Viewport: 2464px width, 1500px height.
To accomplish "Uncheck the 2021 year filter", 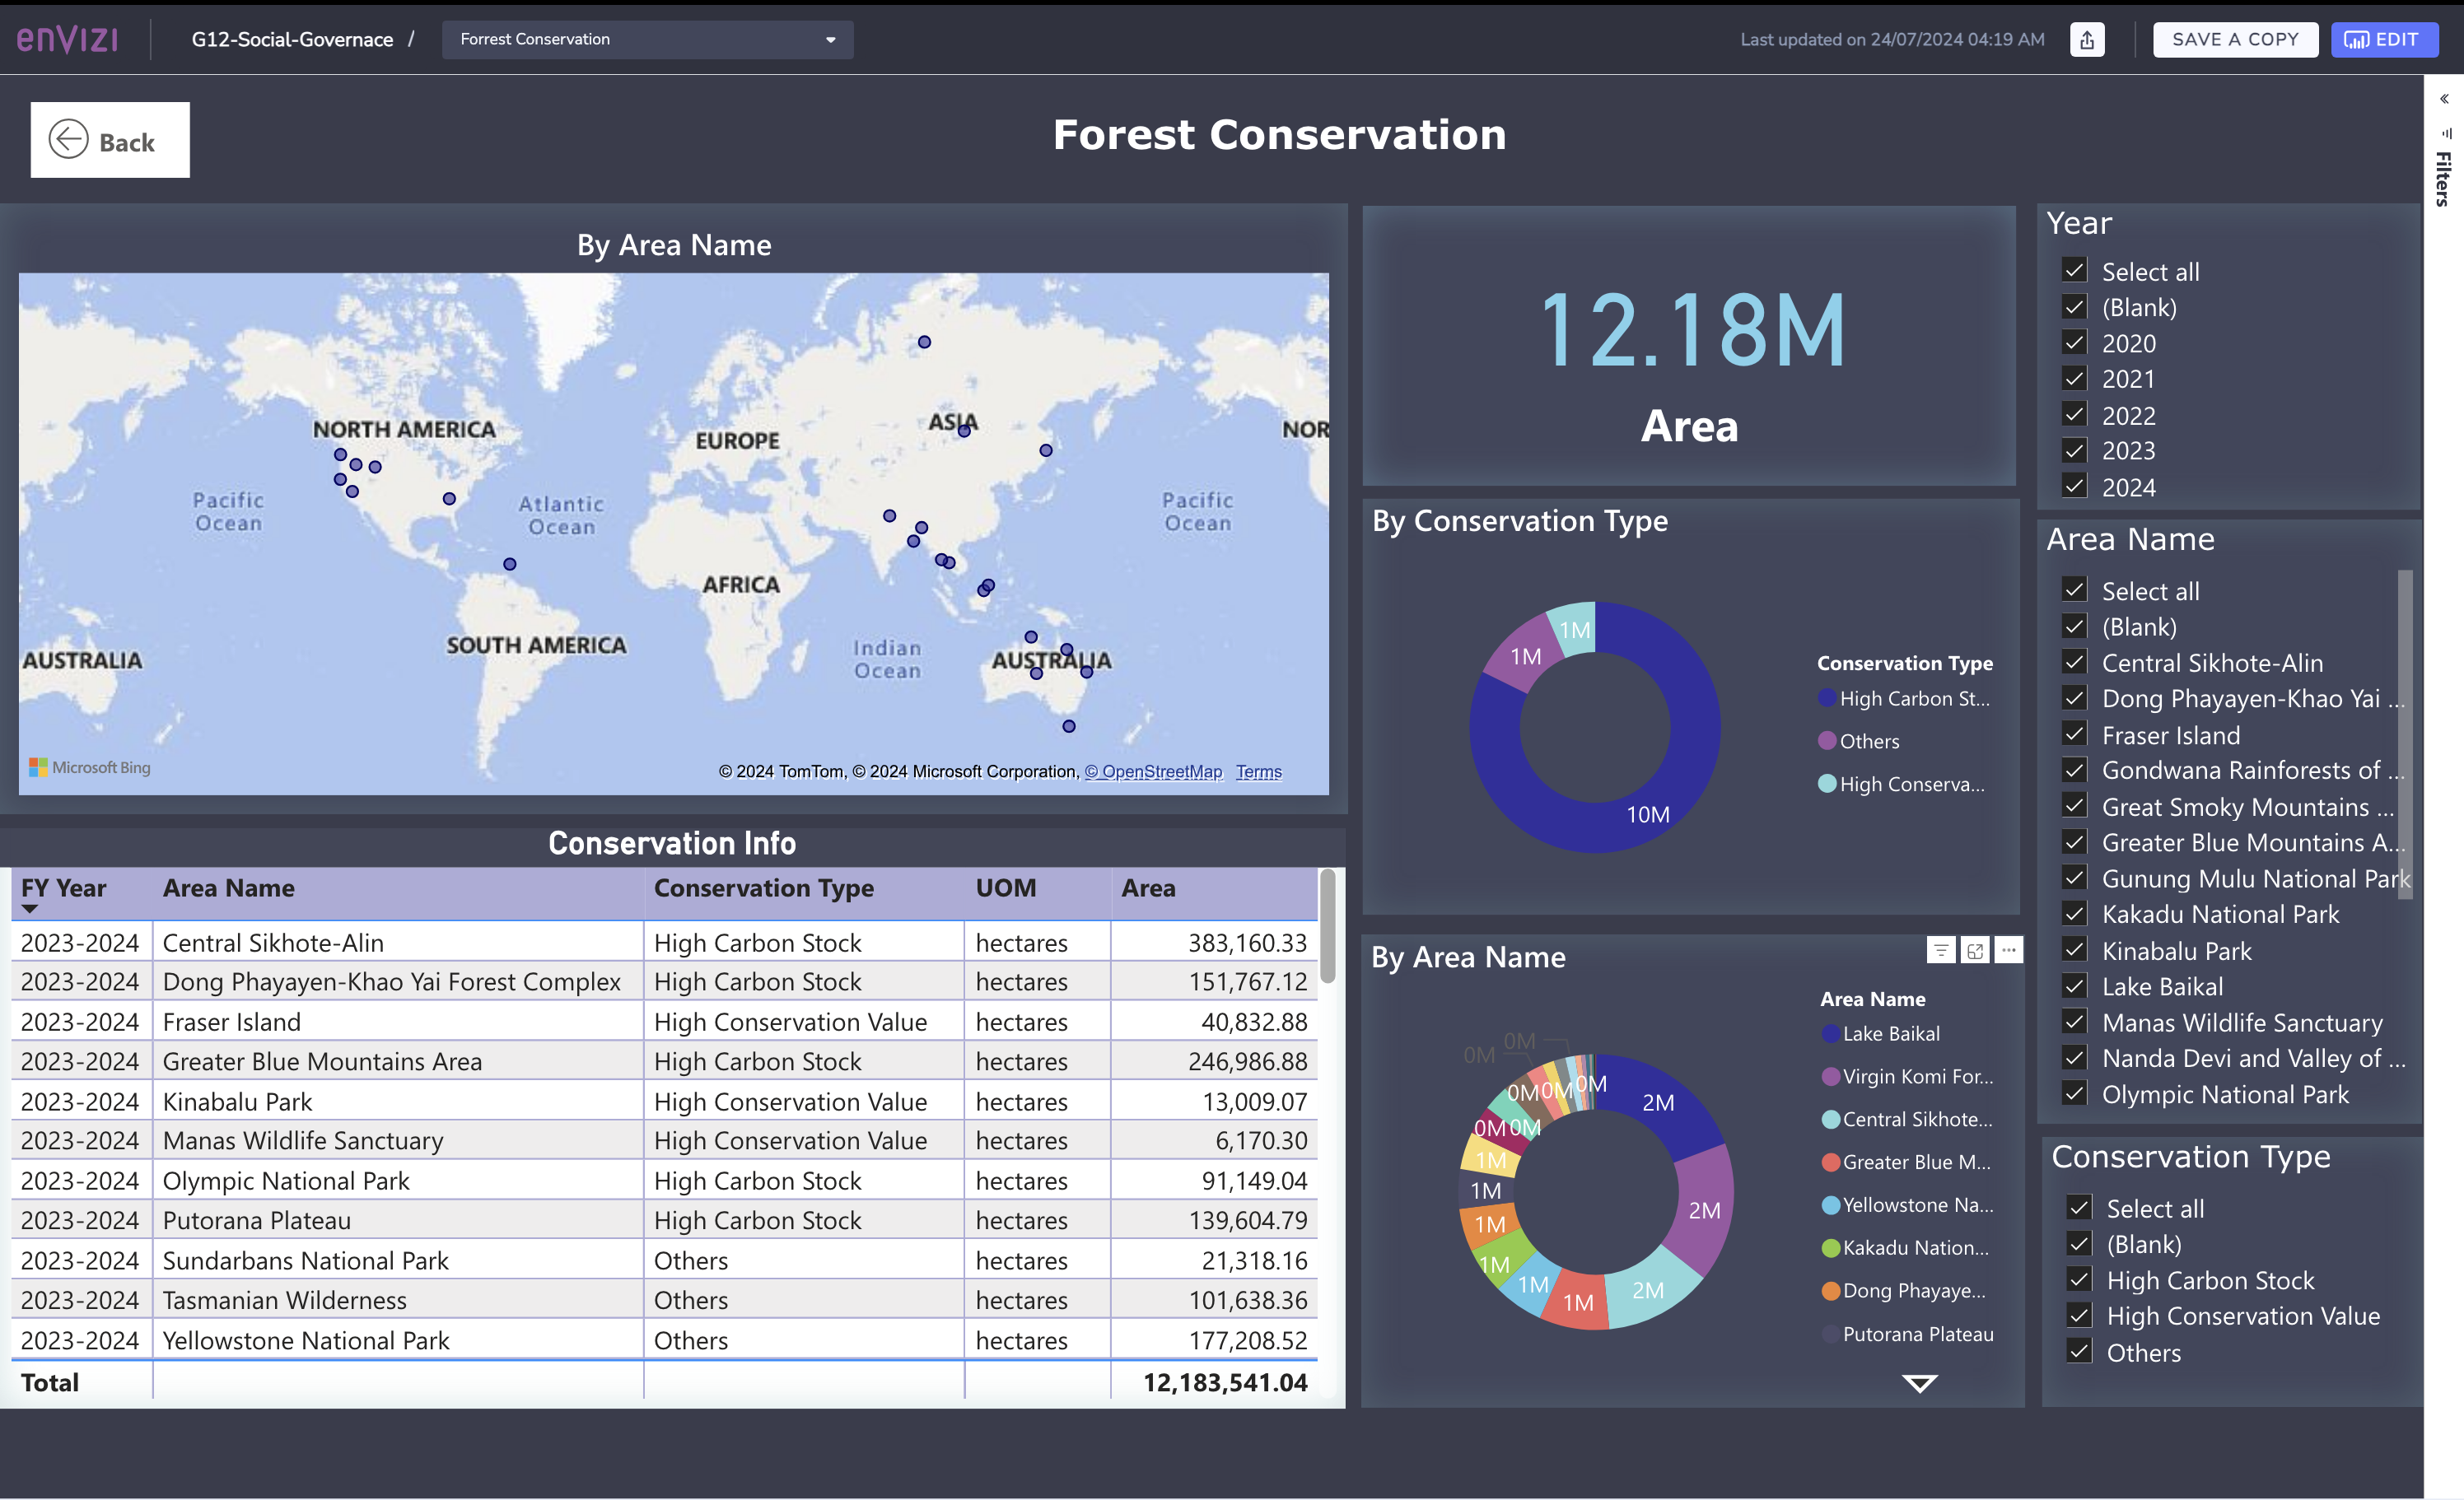I will (x=2074, y=379).
